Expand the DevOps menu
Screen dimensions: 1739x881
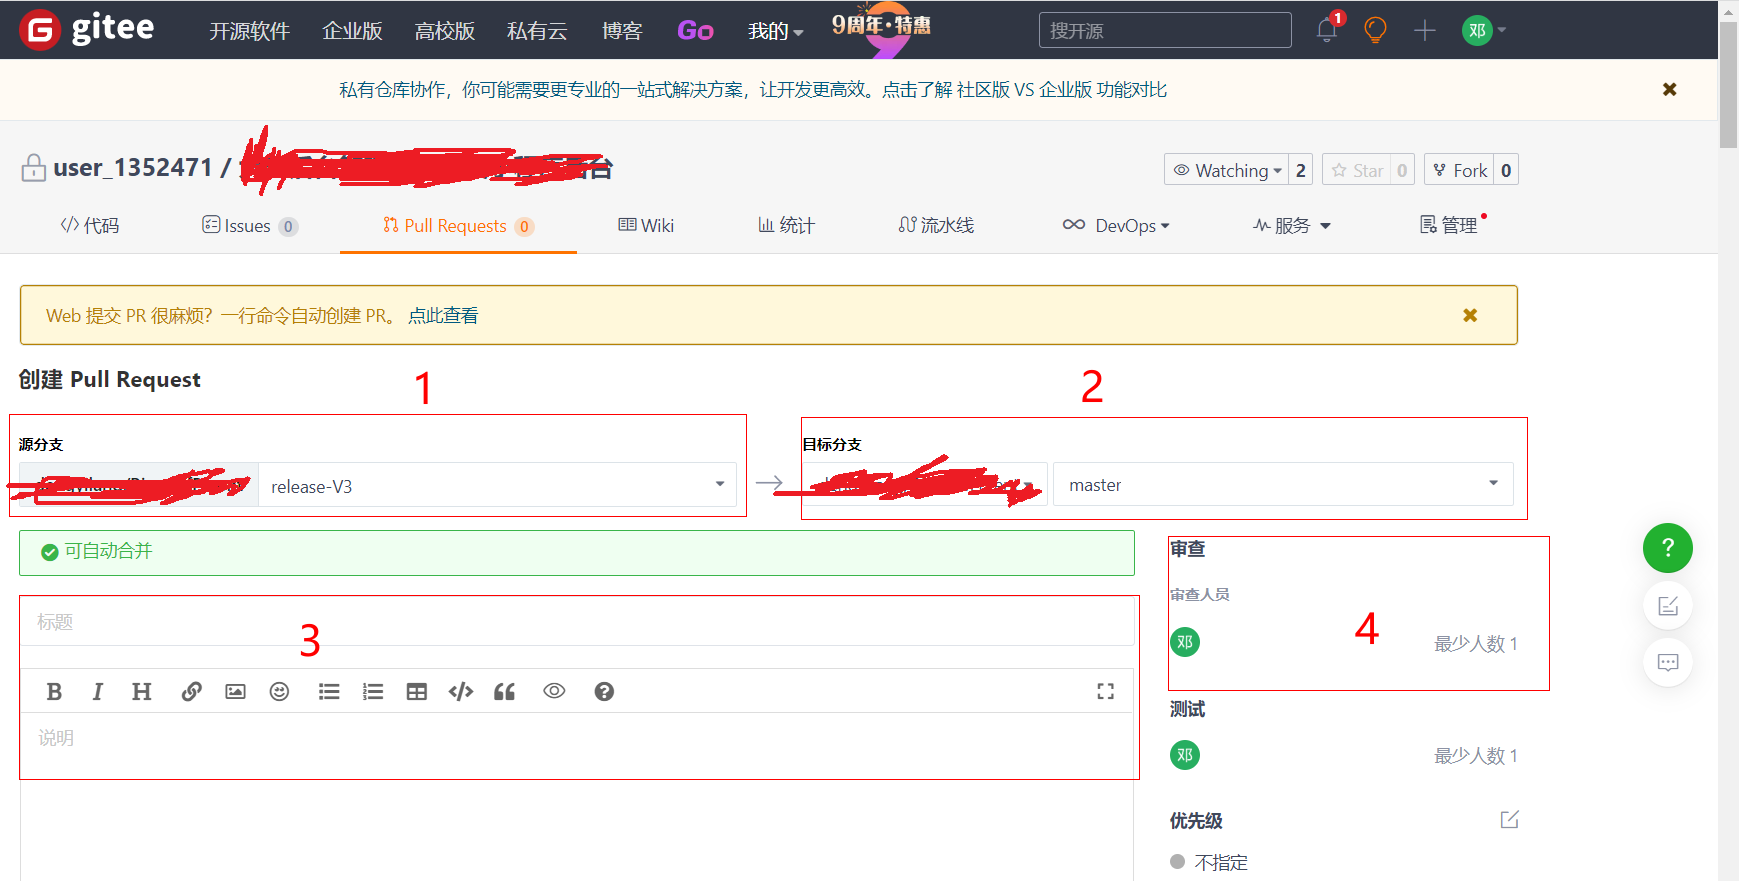1116,225
